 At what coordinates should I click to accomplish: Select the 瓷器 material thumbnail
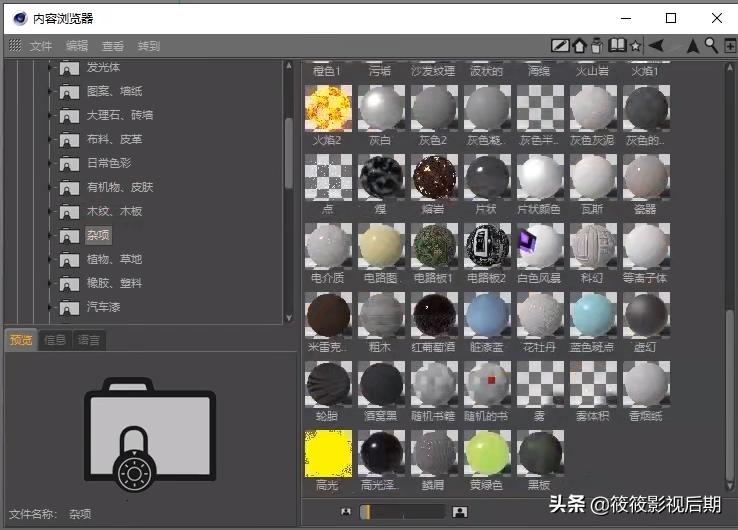coord(646,177)
